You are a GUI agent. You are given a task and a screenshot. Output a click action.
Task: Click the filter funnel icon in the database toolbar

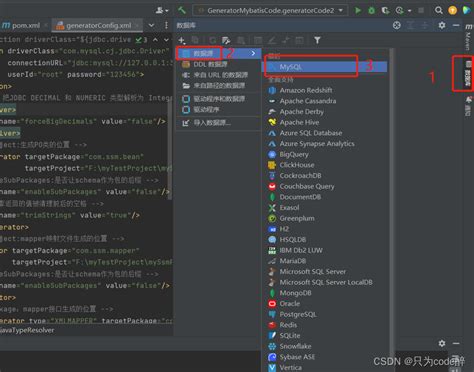317,40
